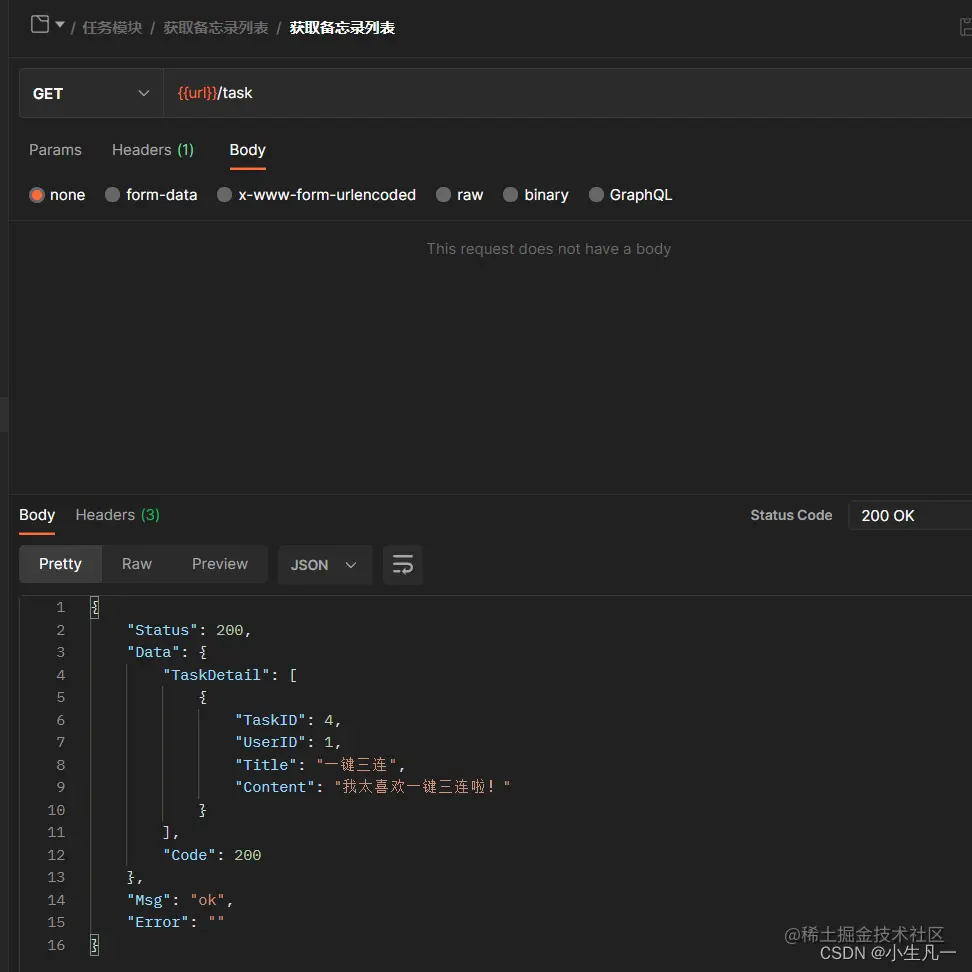Toggle the word wrap icon
Viewport: 972px width, 972px height.
point(403,565)
